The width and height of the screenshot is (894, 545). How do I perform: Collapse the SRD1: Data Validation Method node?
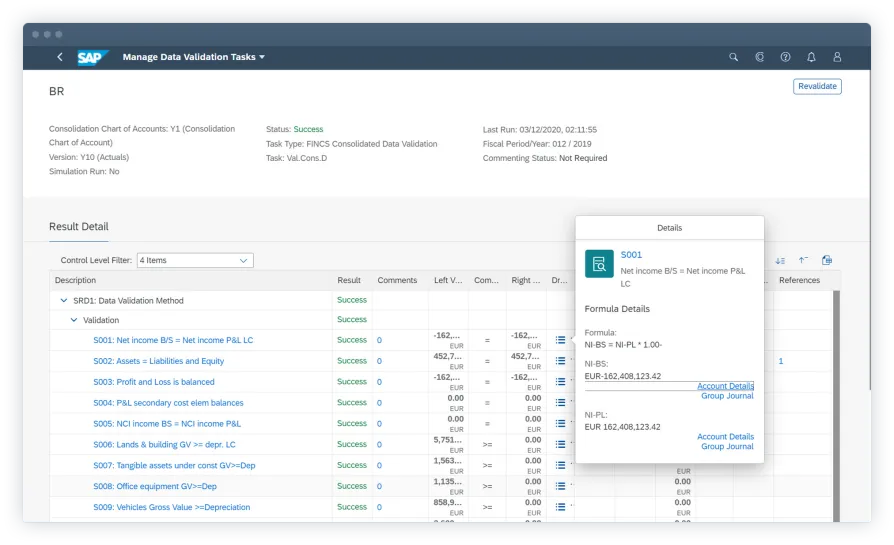point(63,300)
